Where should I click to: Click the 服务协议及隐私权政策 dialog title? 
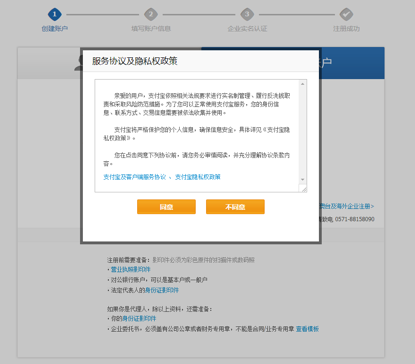click(x=135, y=61)
